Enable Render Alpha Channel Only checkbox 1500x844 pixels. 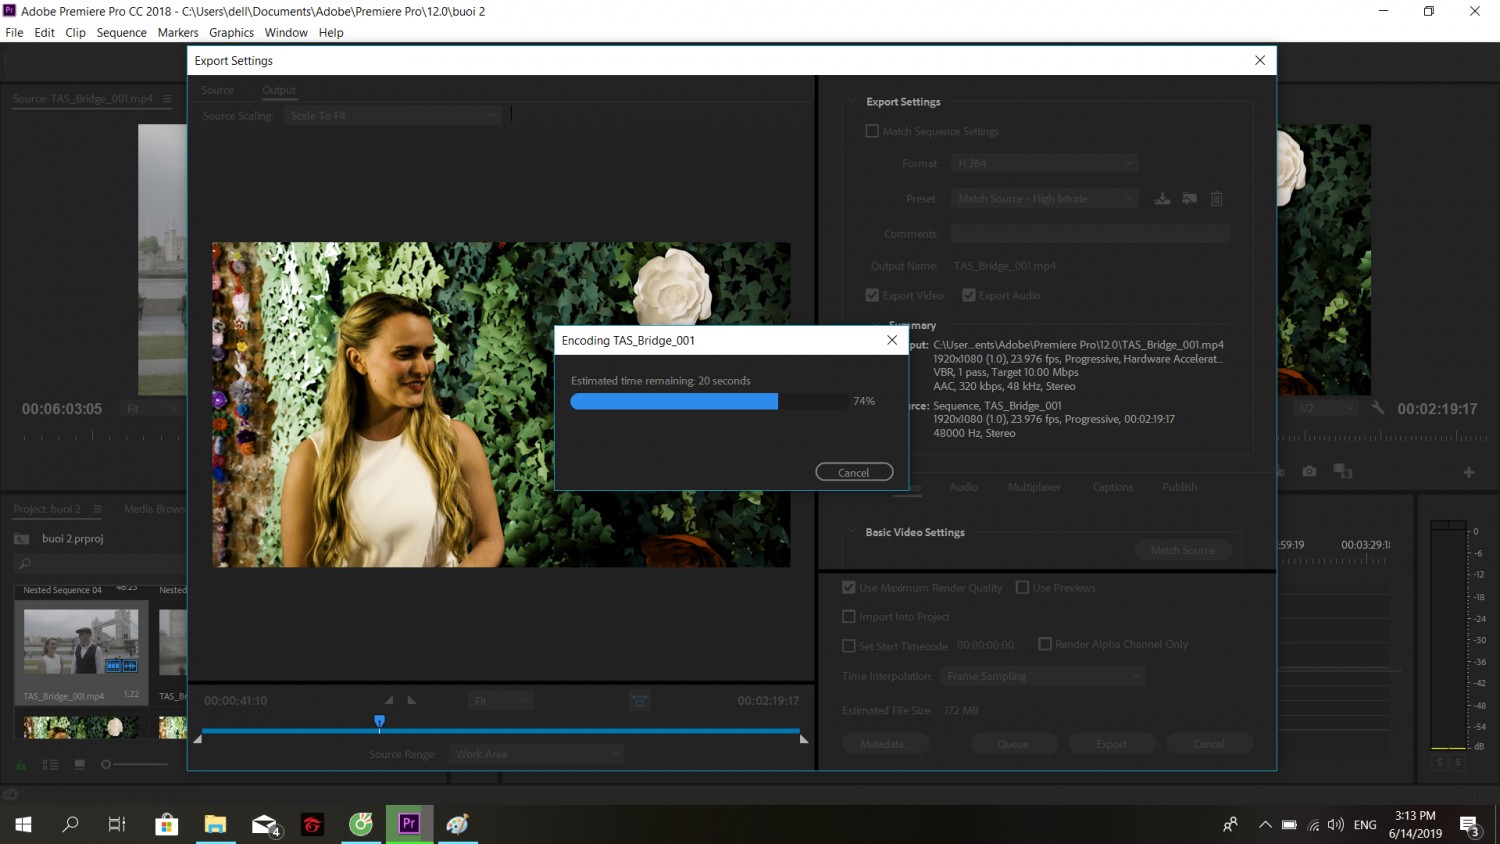[1045, 644]
